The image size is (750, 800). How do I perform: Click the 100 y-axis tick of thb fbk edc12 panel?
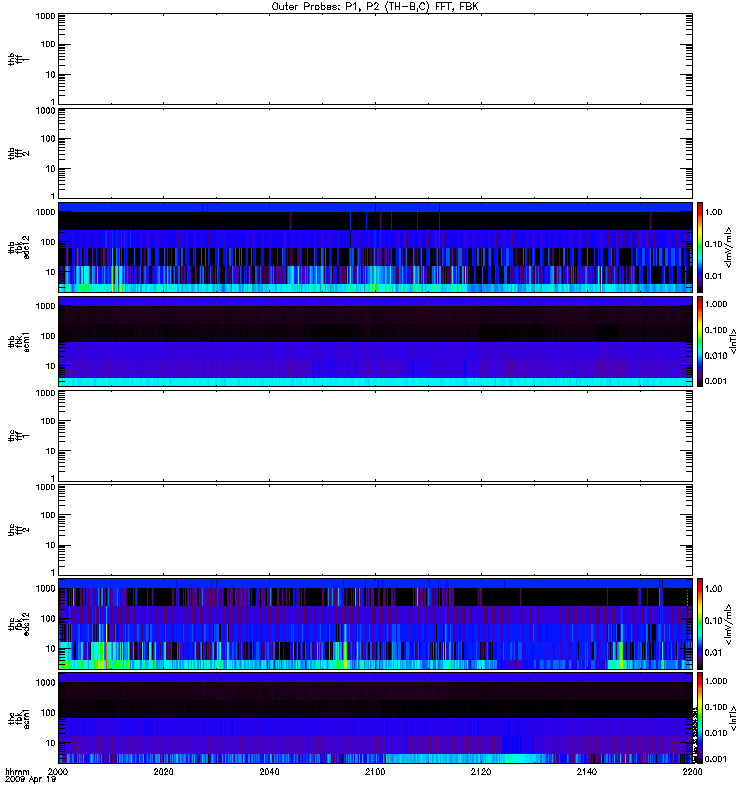pos(48,242)
